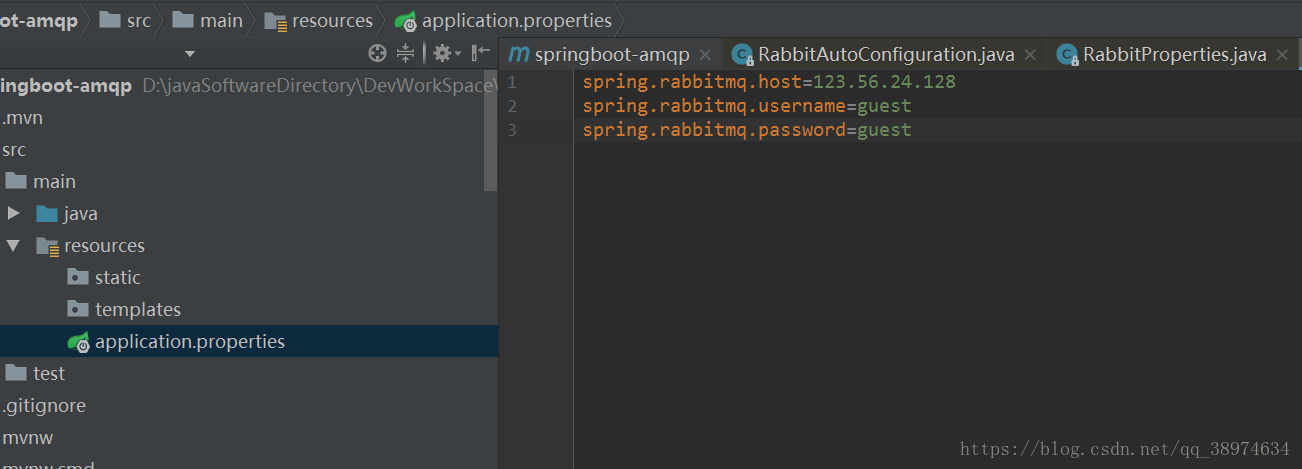Screen dimensions: 1302x469
Task: Click the templates folder icon
Action: [x=78, y=309]
